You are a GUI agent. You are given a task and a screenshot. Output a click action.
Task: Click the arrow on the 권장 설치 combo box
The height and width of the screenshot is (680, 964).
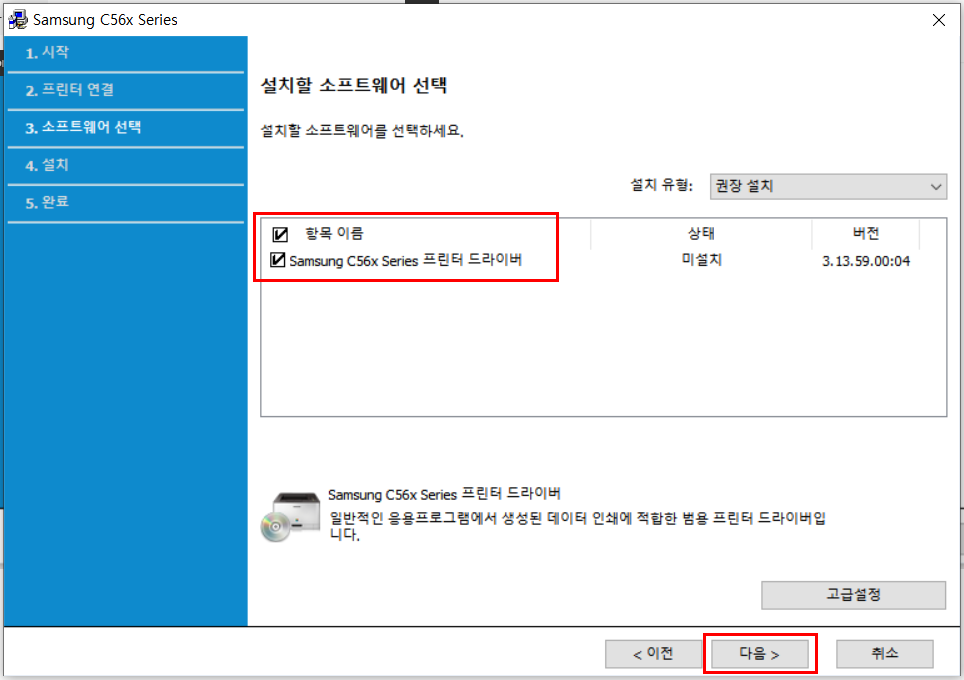(936, 186)
